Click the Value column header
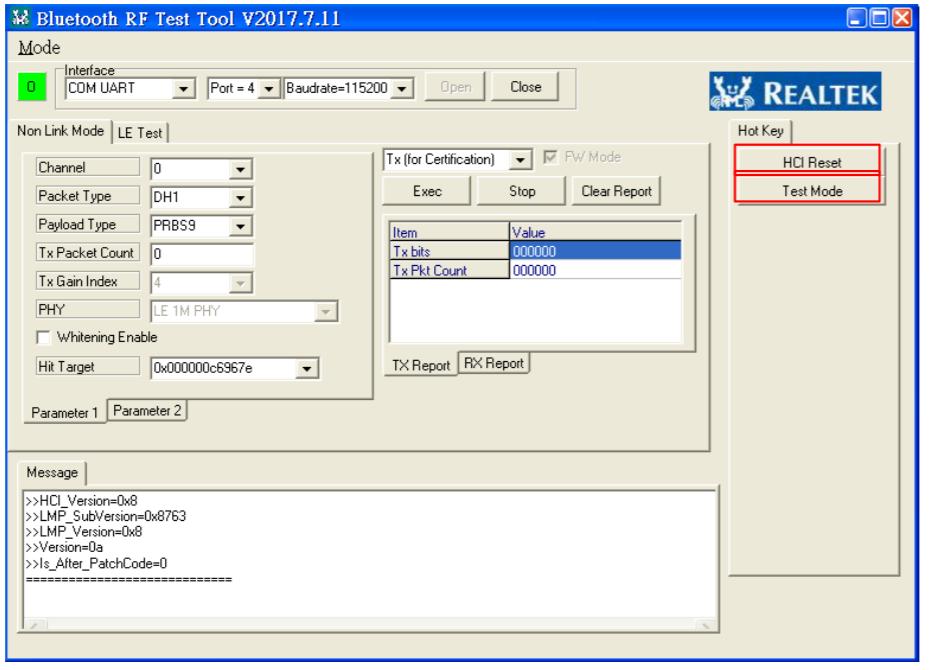930x670 pixels. tap(595, 232)
